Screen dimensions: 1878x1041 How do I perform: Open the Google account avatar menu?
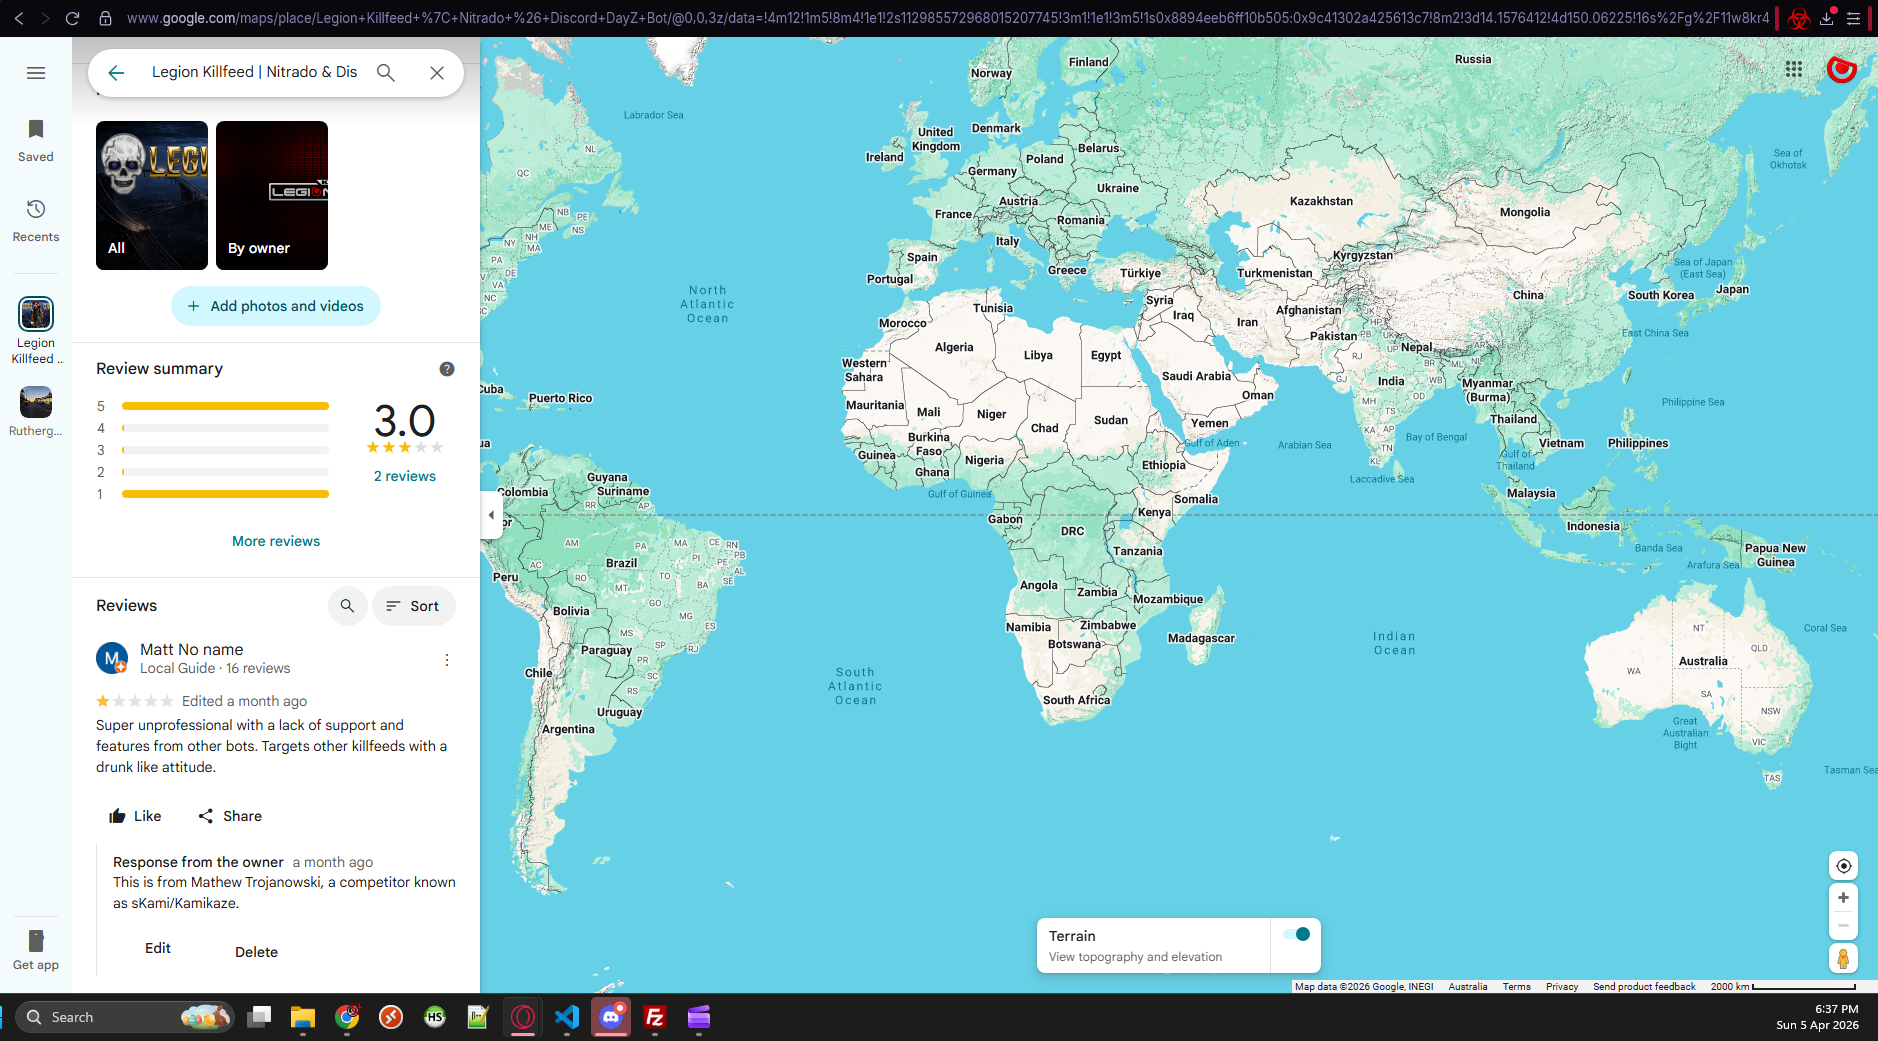click(1841, 69)
